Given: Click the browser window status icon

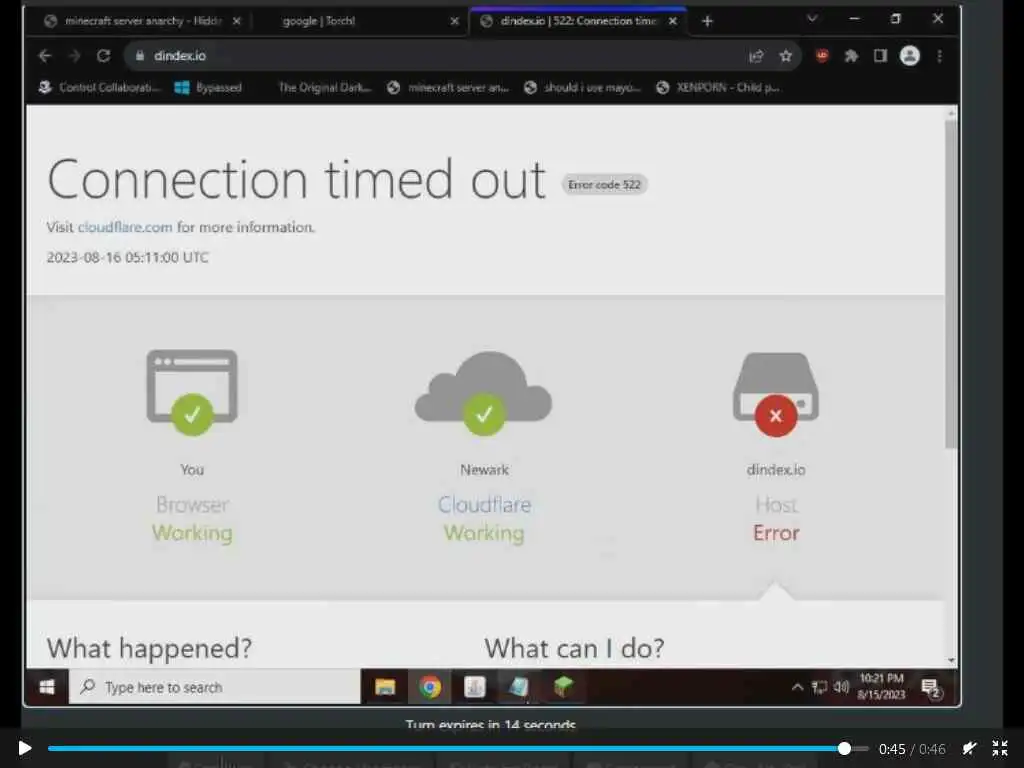Looking at the screenshot, I should [192, 392].
